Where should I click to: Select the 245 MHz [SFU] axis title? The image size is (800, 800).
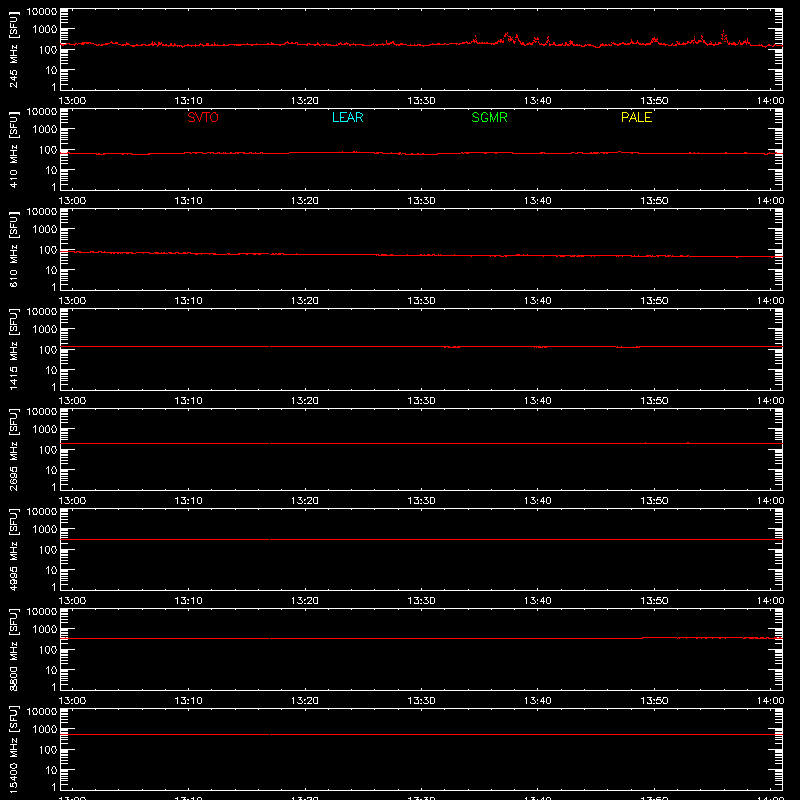(13, 49)
